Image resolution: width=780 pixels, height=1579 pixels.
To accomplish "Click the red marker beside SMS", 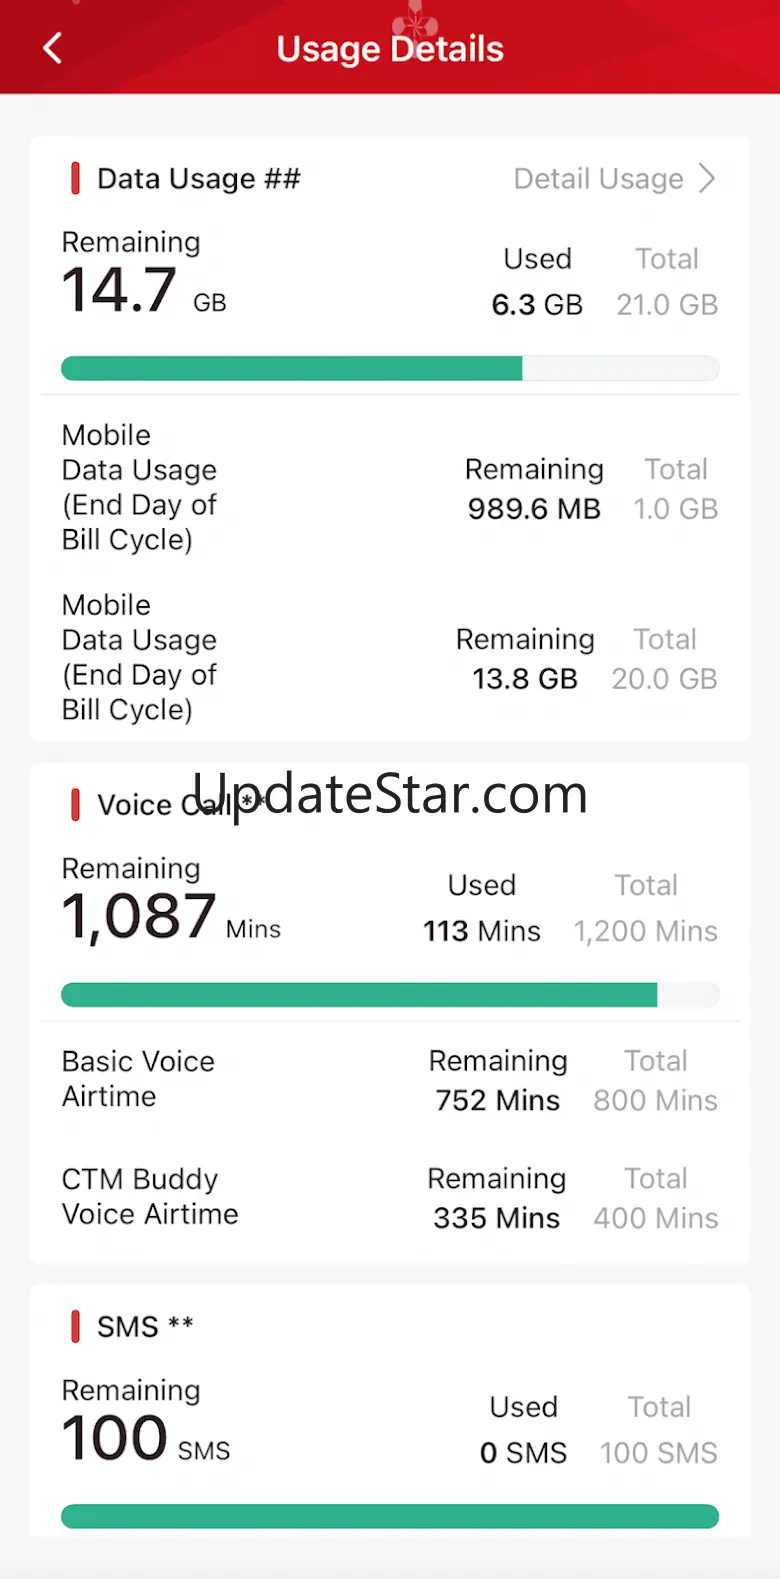I will pos(75,1327).
